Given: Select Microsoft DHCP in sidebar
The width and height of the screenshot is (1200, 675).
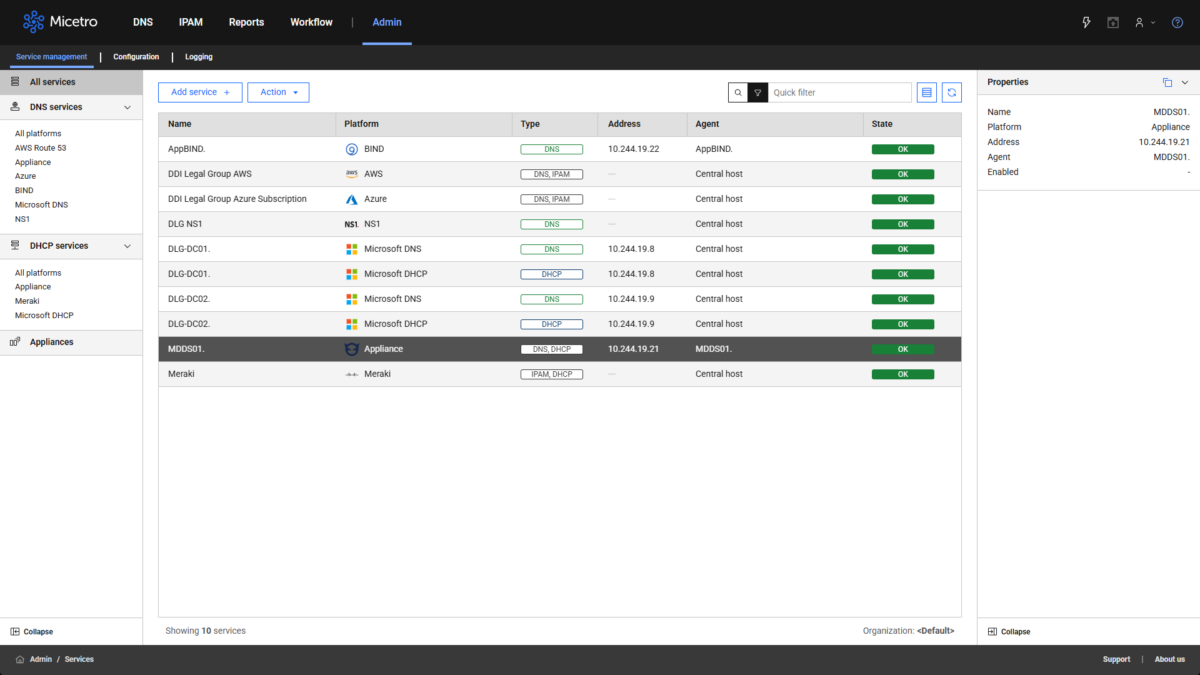Looking at the screenshot, I should 44,315.
